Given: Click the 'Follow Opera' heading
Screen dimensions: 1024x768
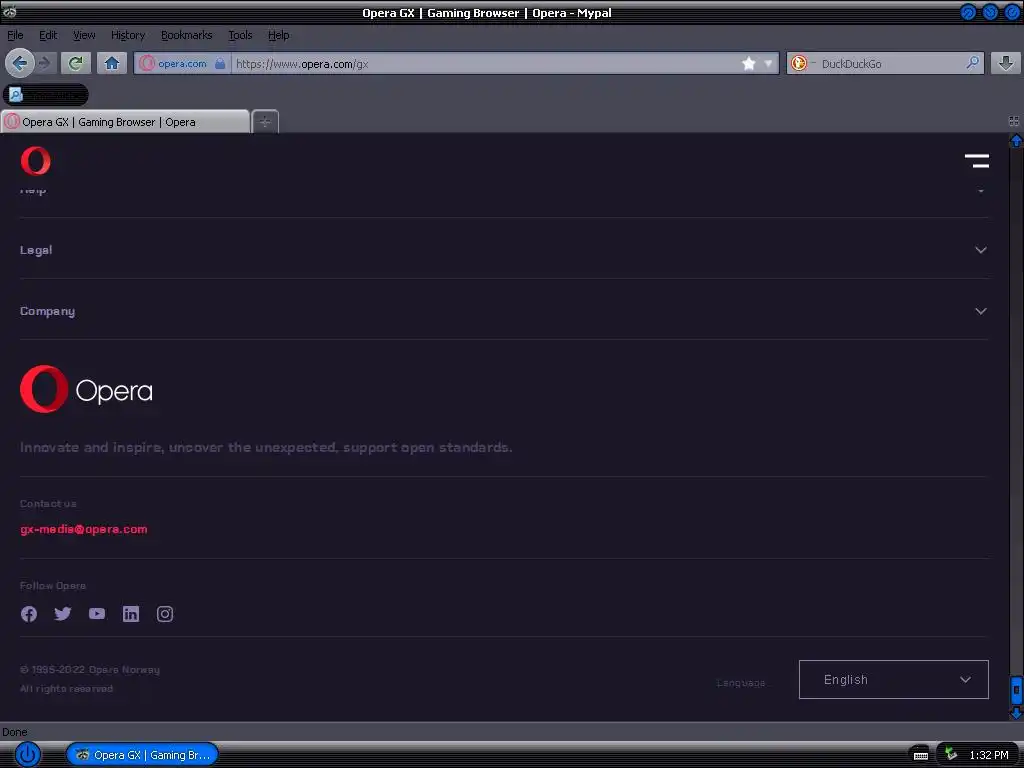Looking at the screenshot, I should point(53,586).
